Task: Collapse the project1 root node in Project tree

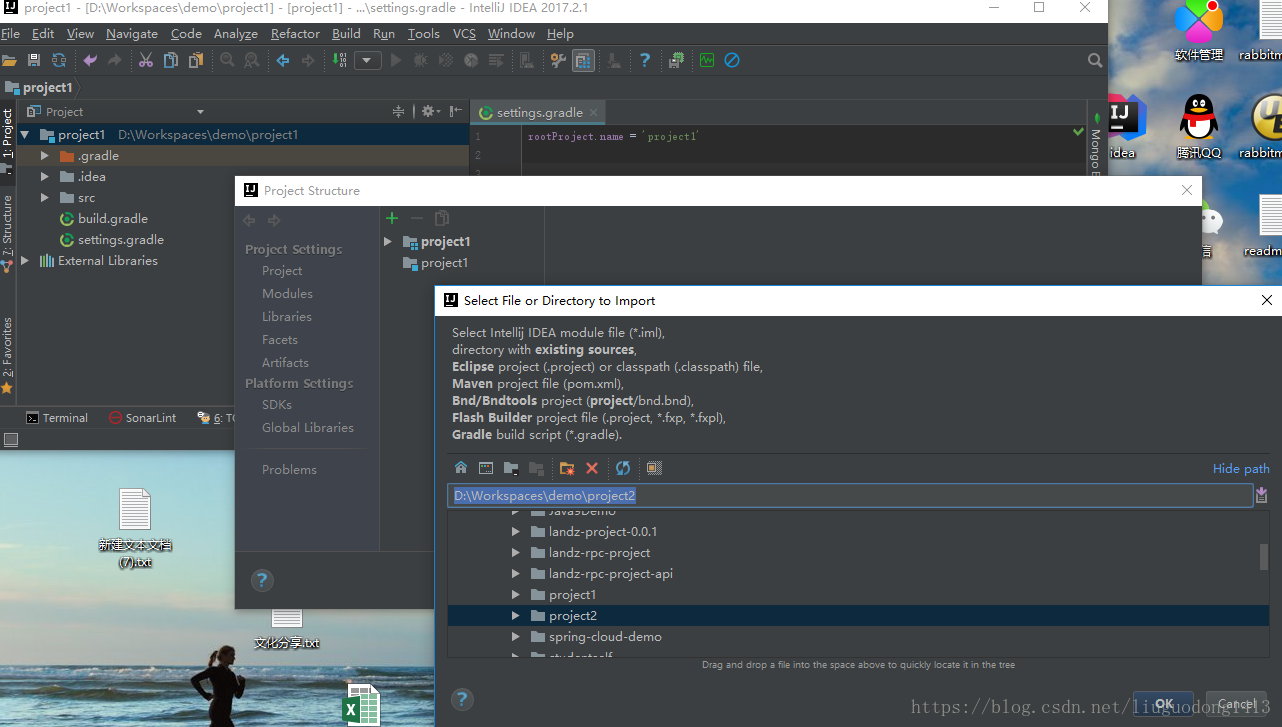Action: pos(25,135)
